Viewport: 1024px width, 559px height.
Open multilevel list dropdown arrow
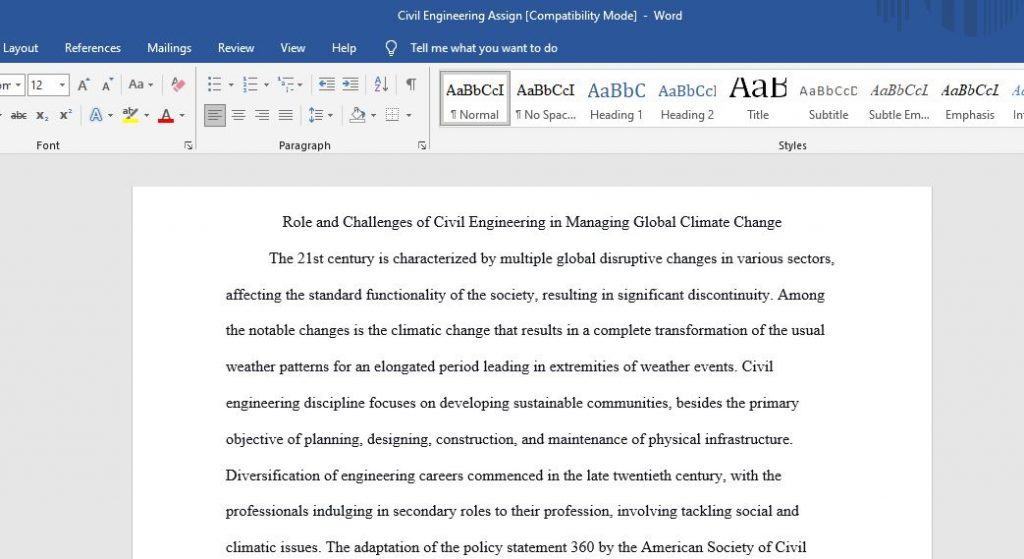[x=300, y=84]
